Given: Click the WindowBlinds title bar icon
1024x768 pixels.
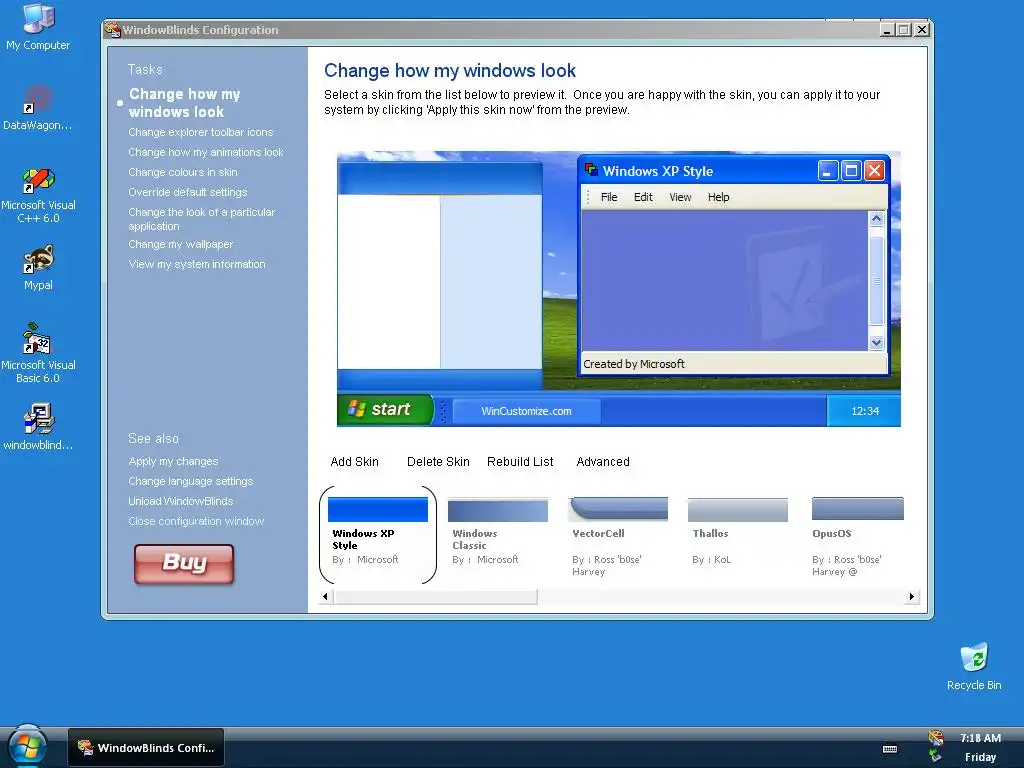Looking at the screenshot, I should point(112,29).
